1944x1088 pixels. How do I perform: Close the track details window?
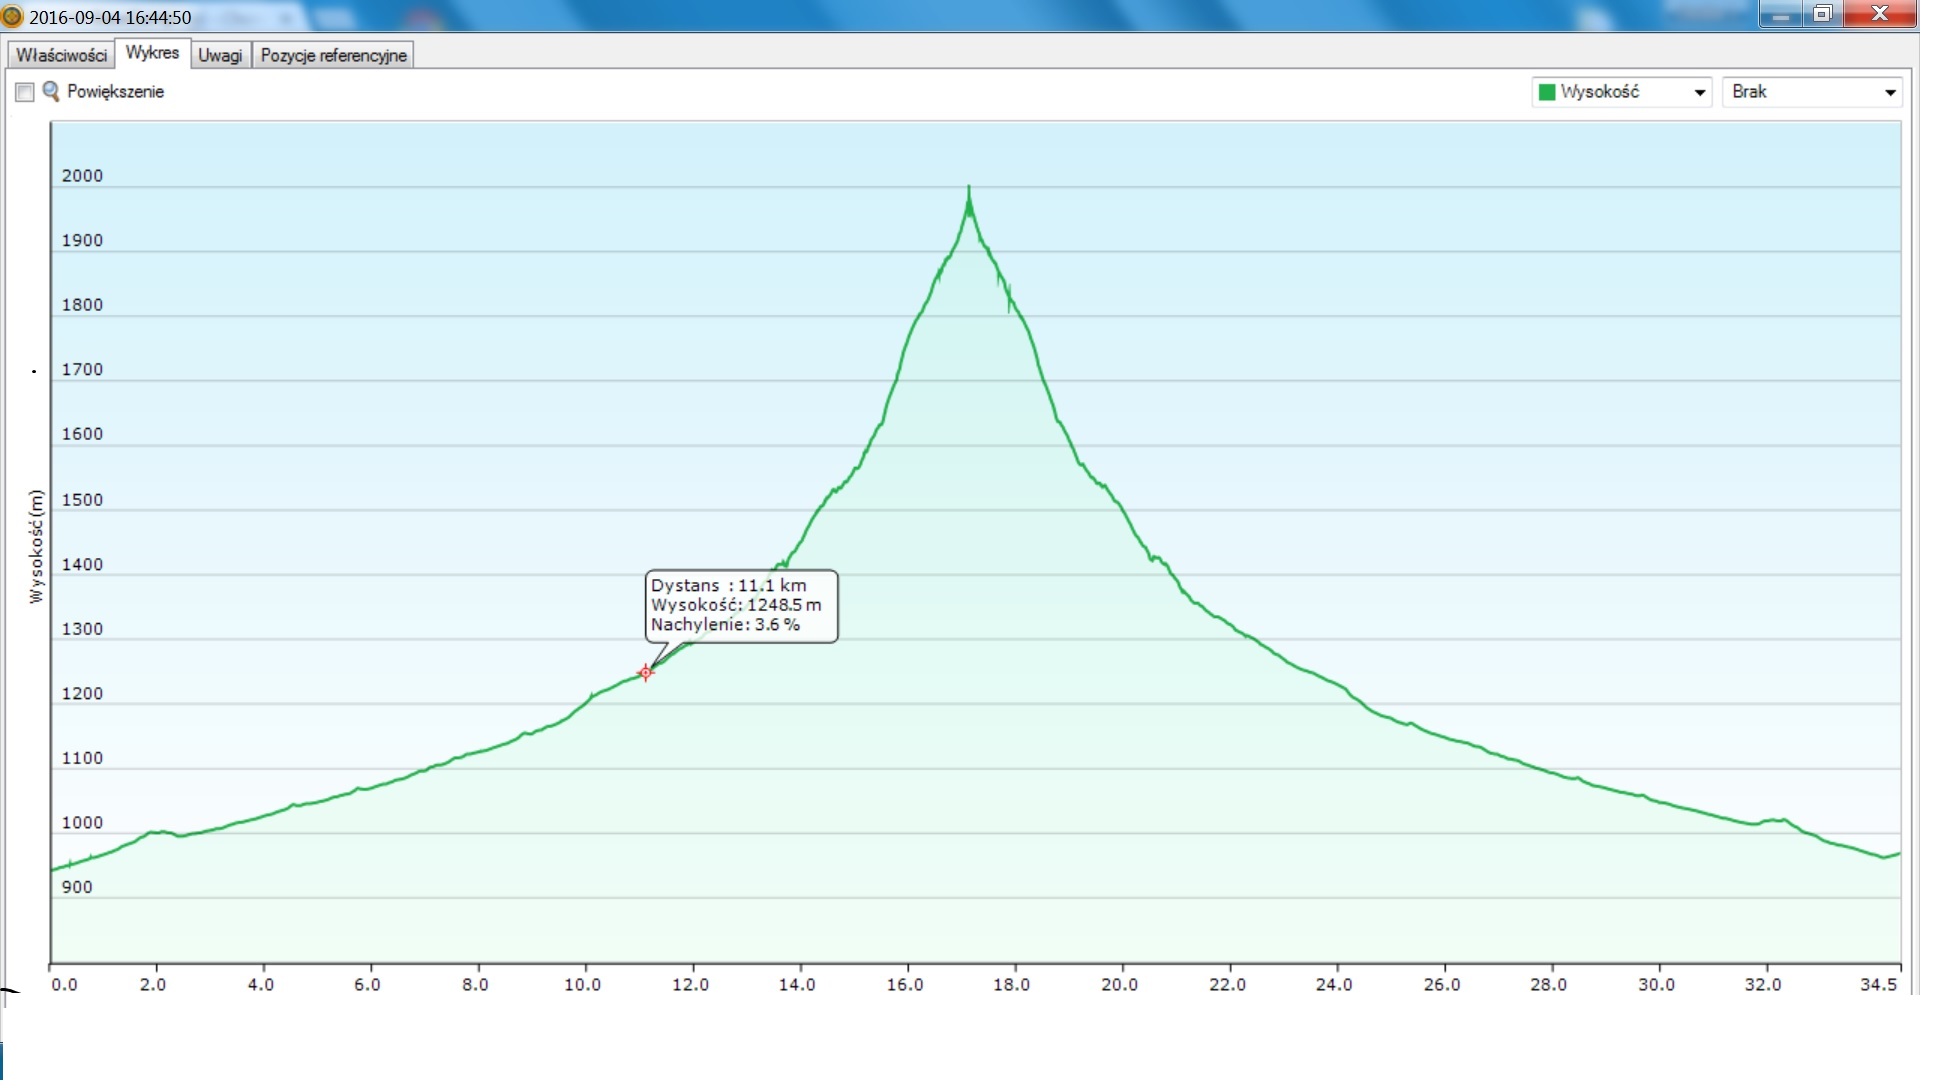(x=1880, y=14)
